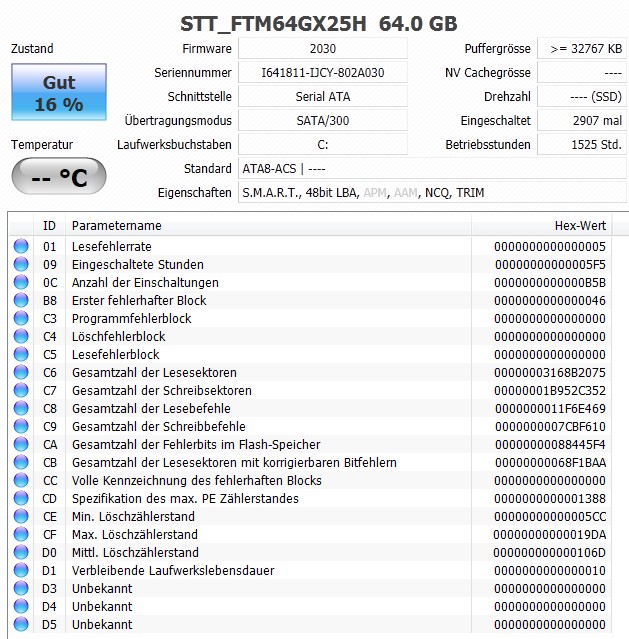Image resolution: width=629 pixels, height=639 pixels.
Task: Click hex value 00000000000019DA
Action: click(x=550, y=534)
